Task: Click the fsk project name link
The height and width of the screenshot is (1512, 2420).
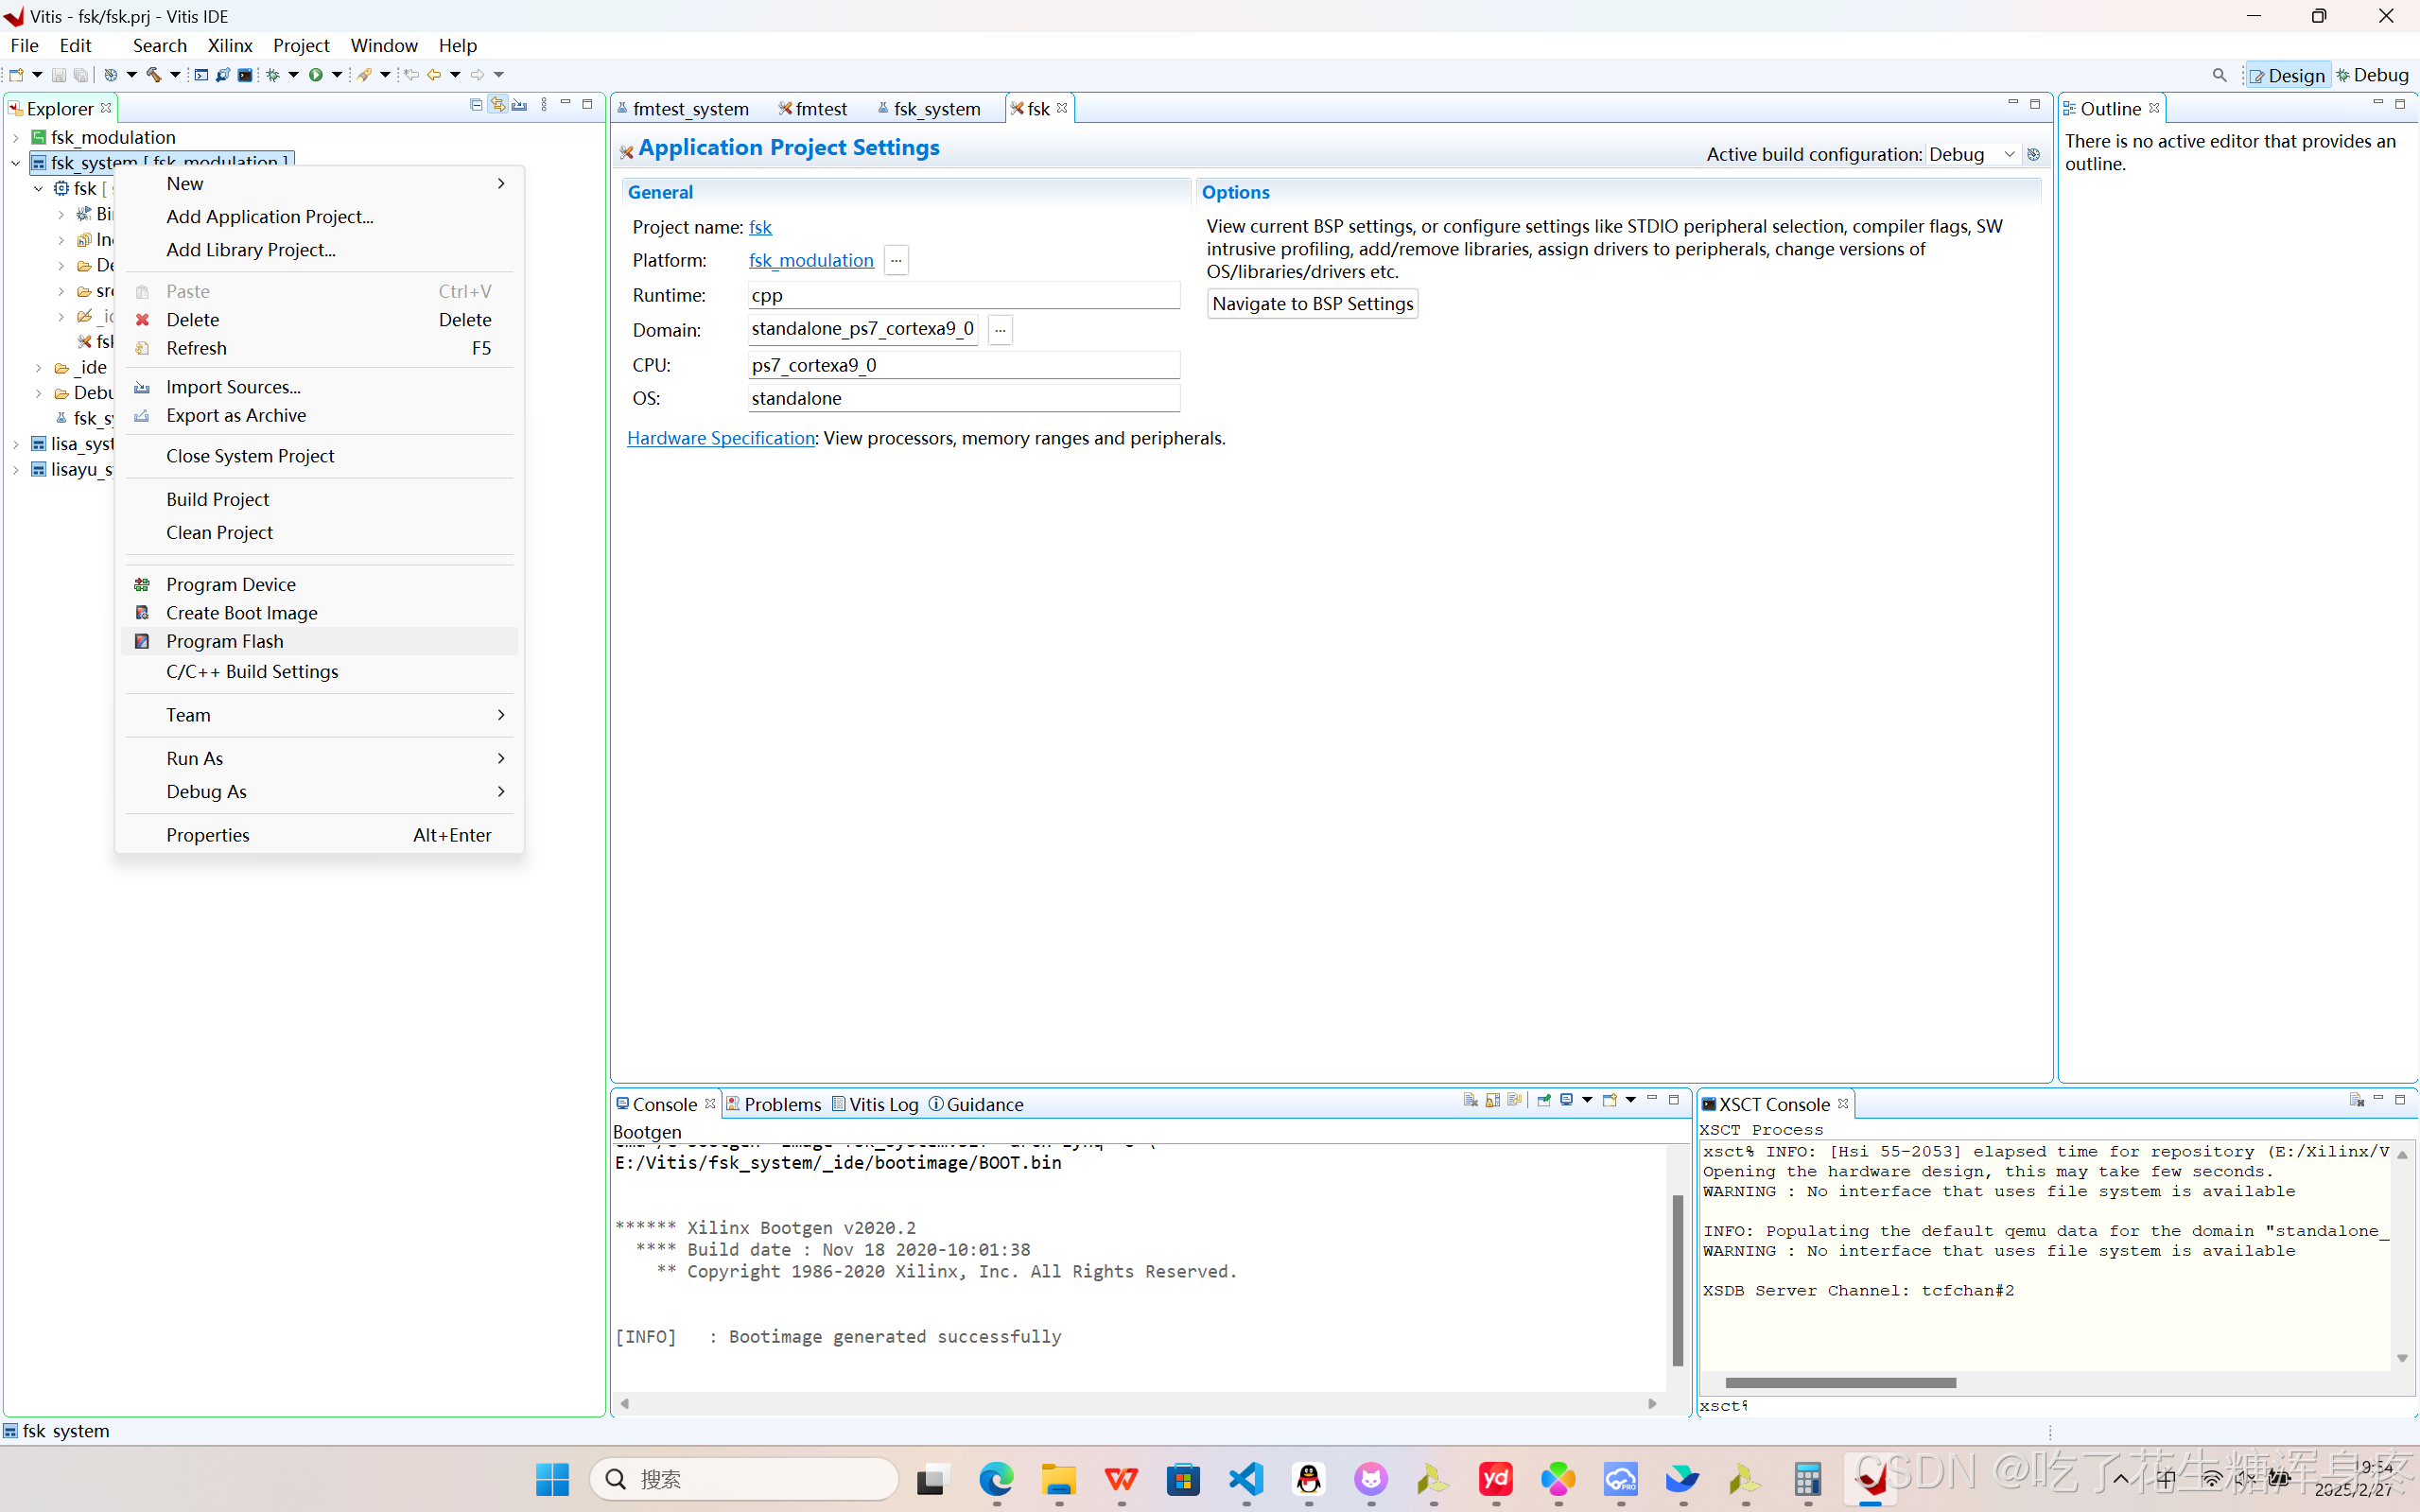Action: [x=760, y=227]
